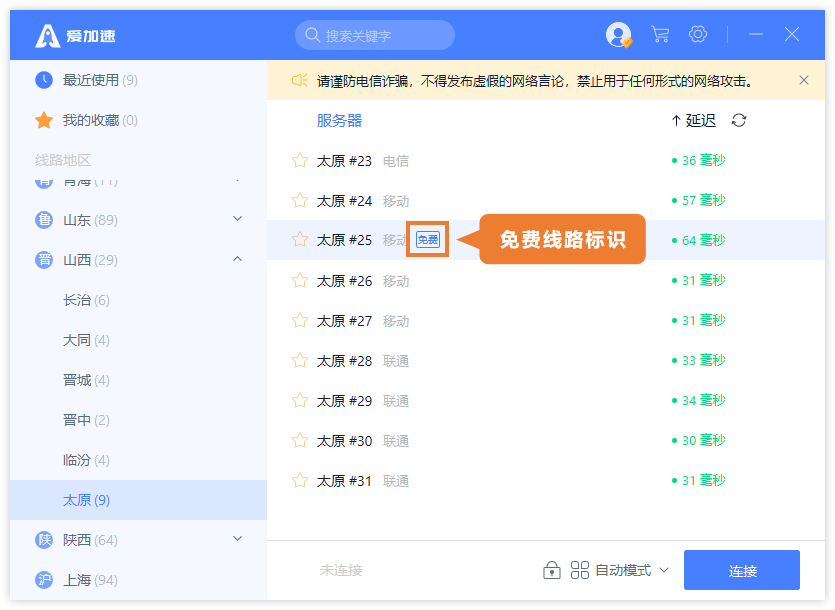
Task: Click inside the 搜索关键字 search box
Action: (x=374, y=34)
